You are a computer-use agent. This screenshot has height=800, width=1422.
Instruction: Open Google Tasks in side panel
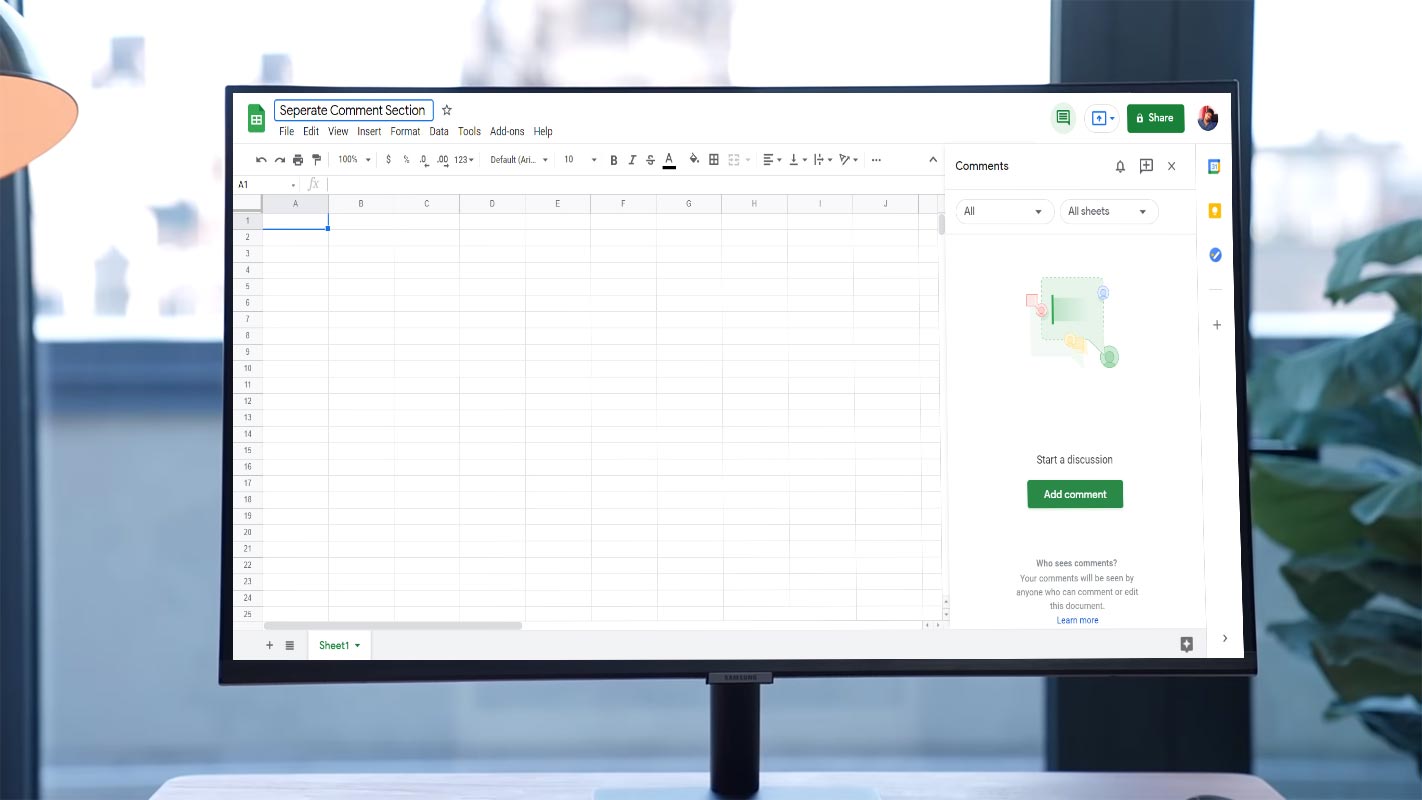(x=1216, y=255)
